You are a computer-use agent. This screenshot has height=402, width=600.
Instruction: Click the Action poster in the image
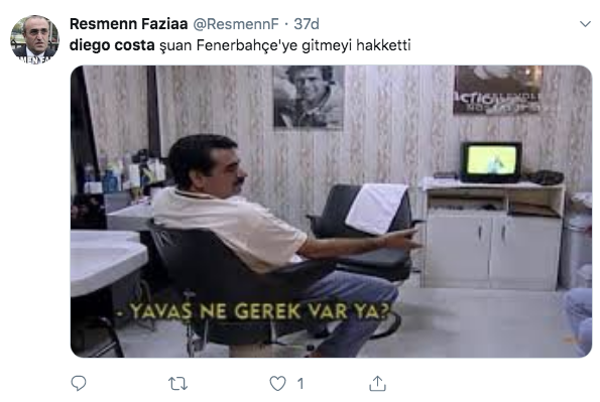[x=498, y=90]
